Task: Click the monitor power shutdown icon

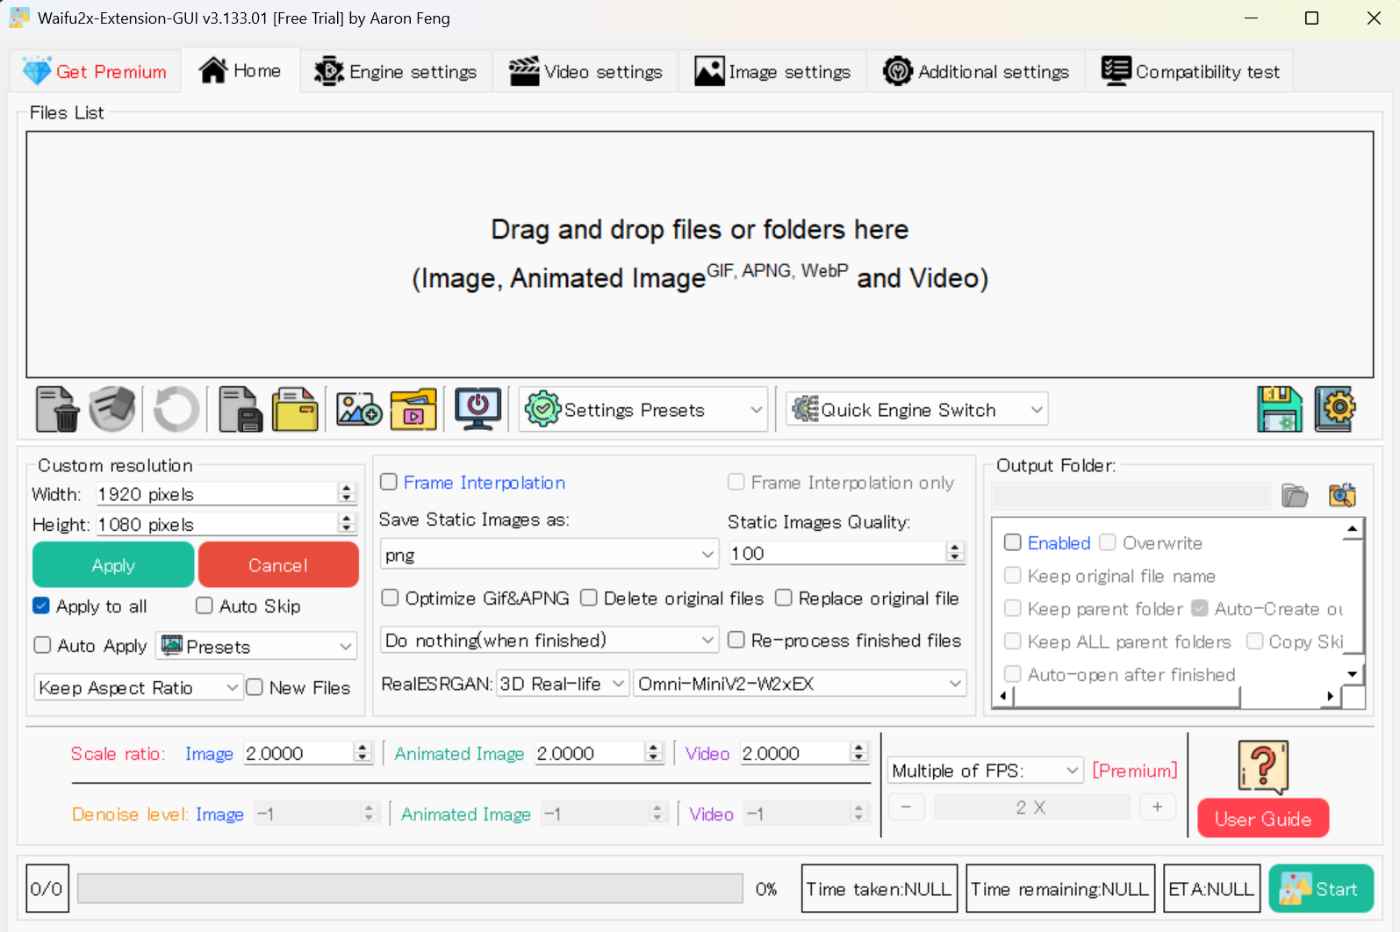Action: (x=478, y=409)
